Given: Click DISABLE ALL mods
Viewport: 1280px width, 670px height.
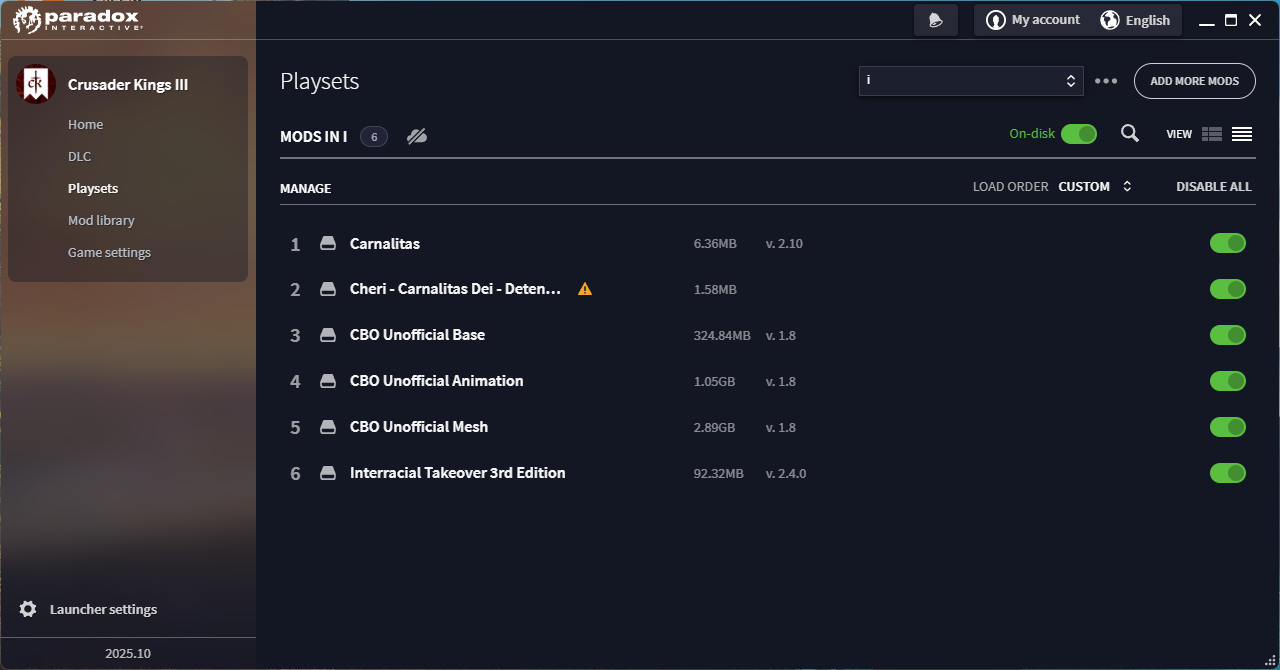Looking at the screenshot, I should (x=1214, y=187).
